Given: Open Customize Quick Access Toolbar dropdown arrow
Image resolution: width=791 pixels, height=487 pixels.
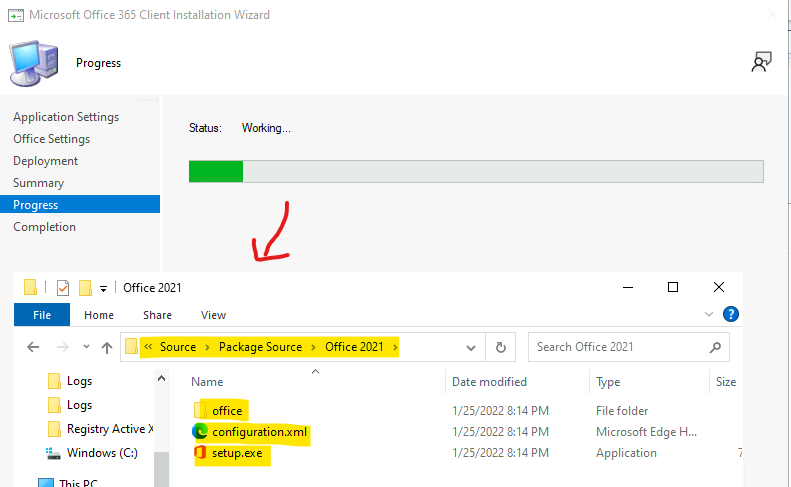Looking at the screenshot, I should [x=104, y=289].
